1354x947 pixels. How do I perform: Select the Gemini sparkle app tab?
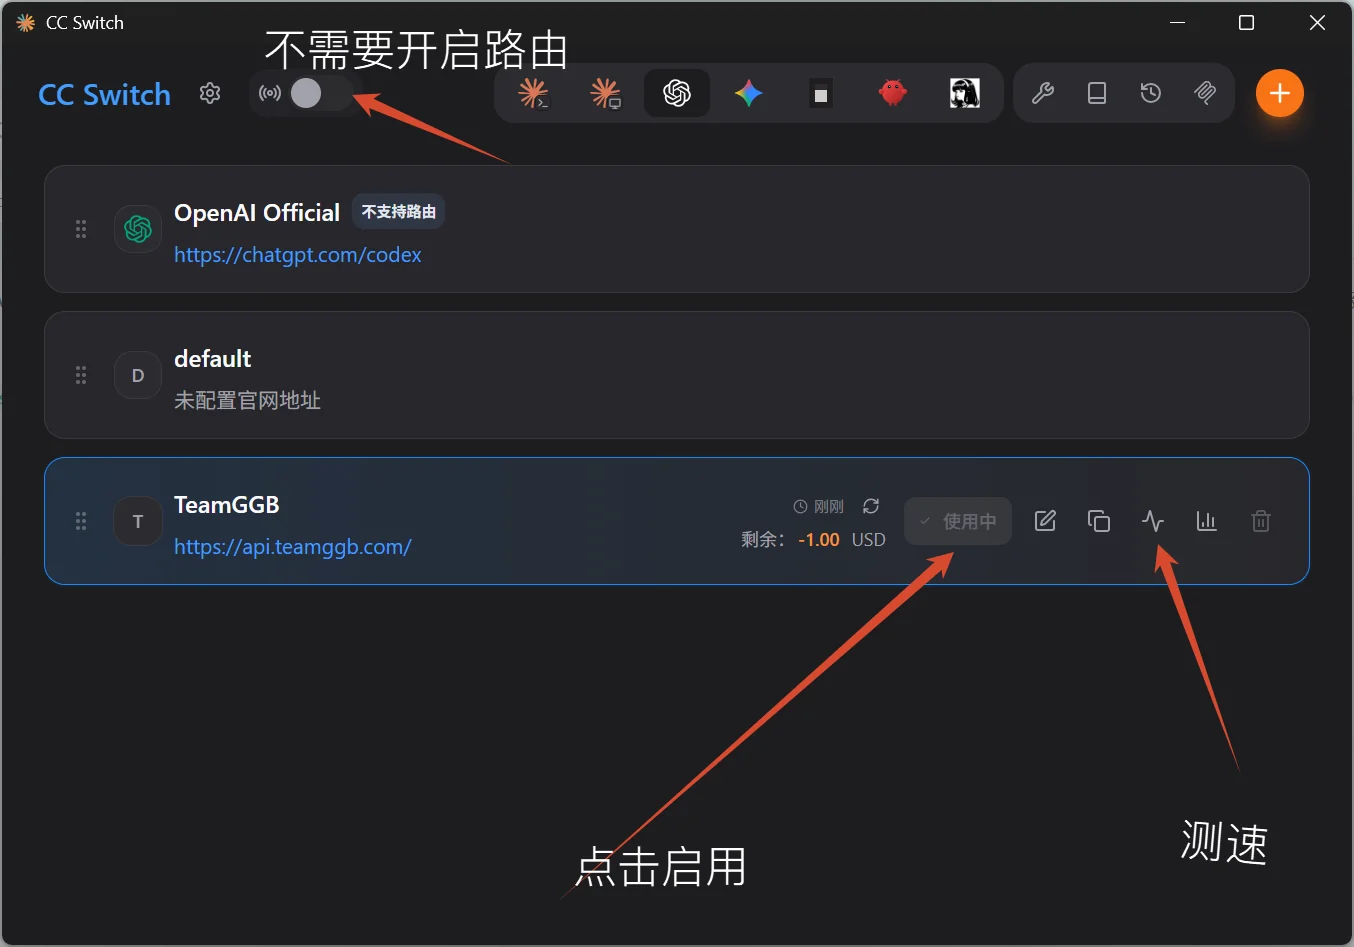[x=749, y=93]
